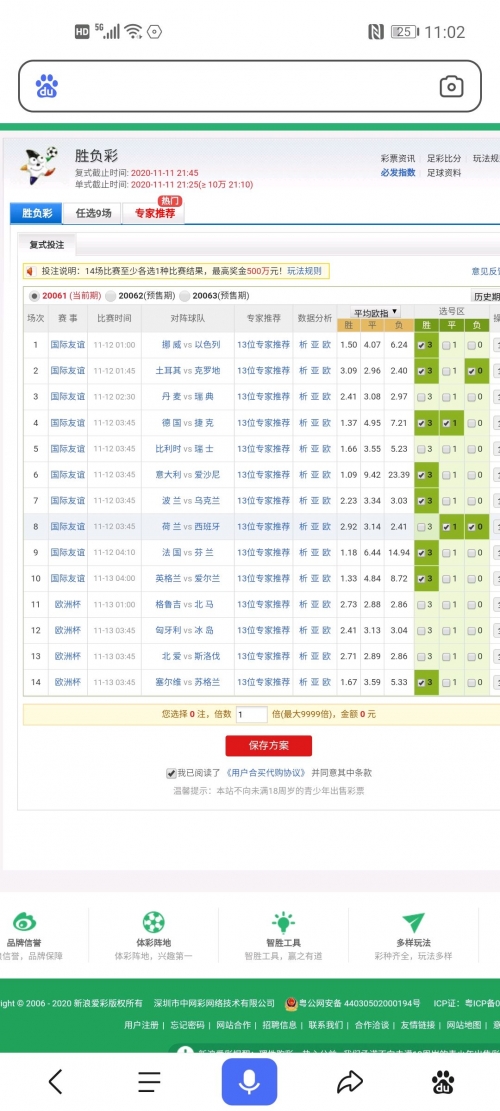Open the 平均欧指 dropdown
The width and height of the screenshot is (500, 1111).
[x=376, y=312]
